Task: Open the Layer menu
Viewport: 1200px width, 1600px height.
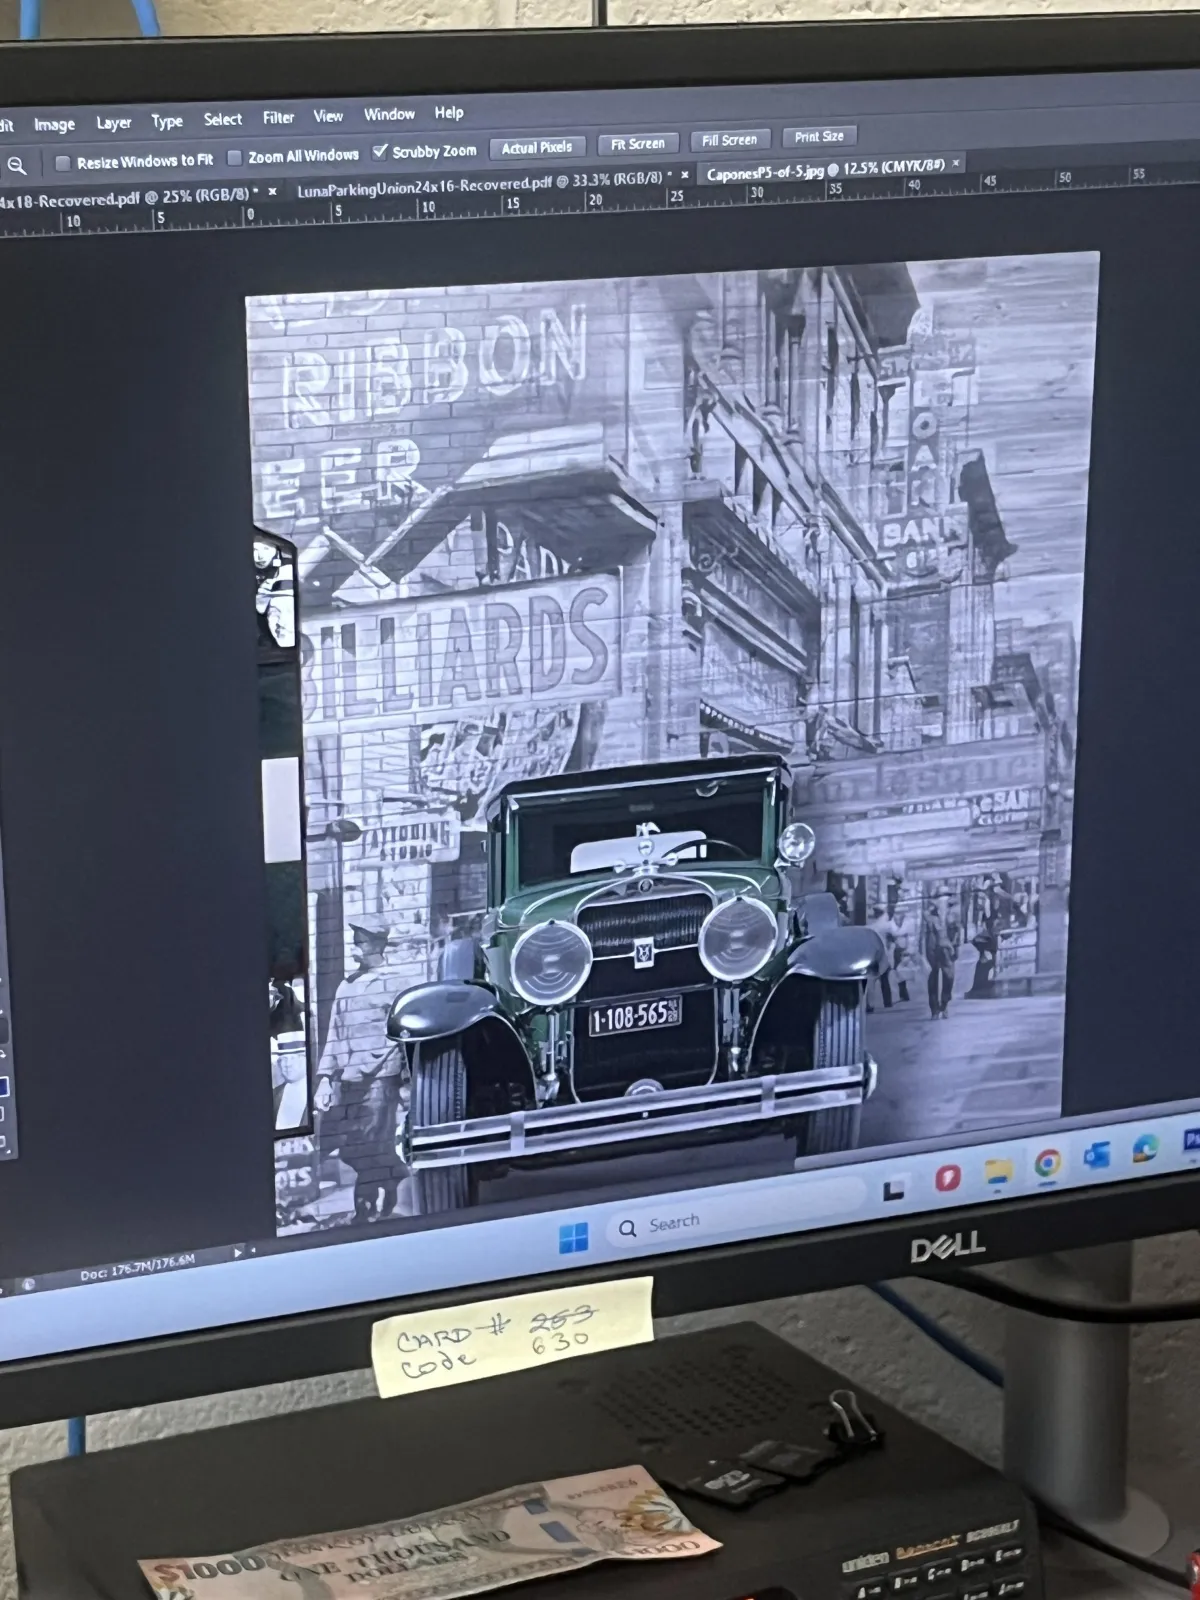Action: 113,123
